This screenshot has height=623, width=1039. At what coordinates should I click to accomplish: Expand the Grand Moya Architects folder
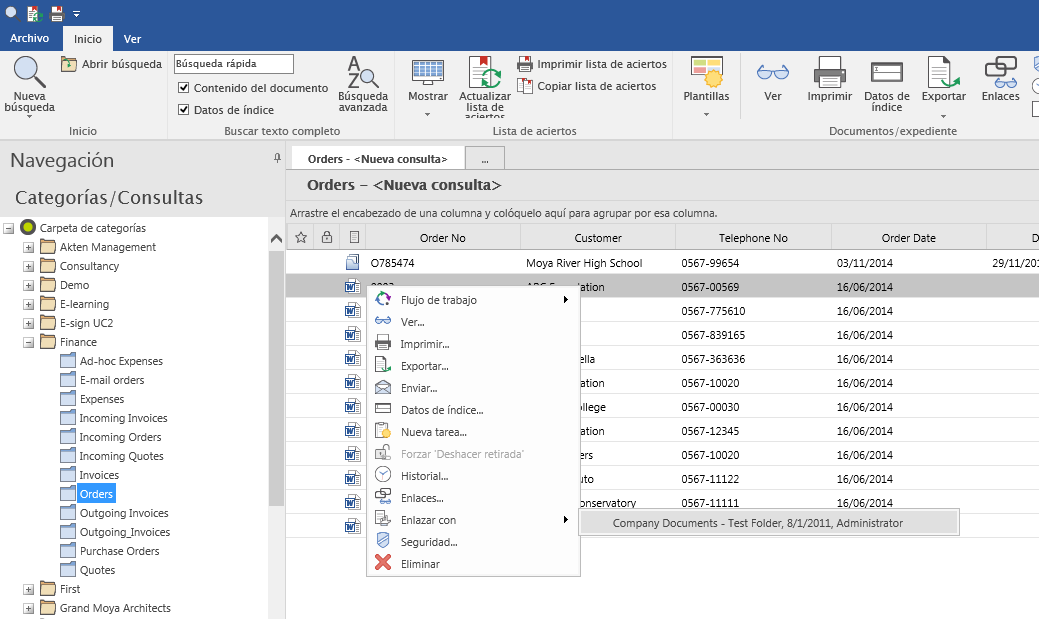(28, 608)
